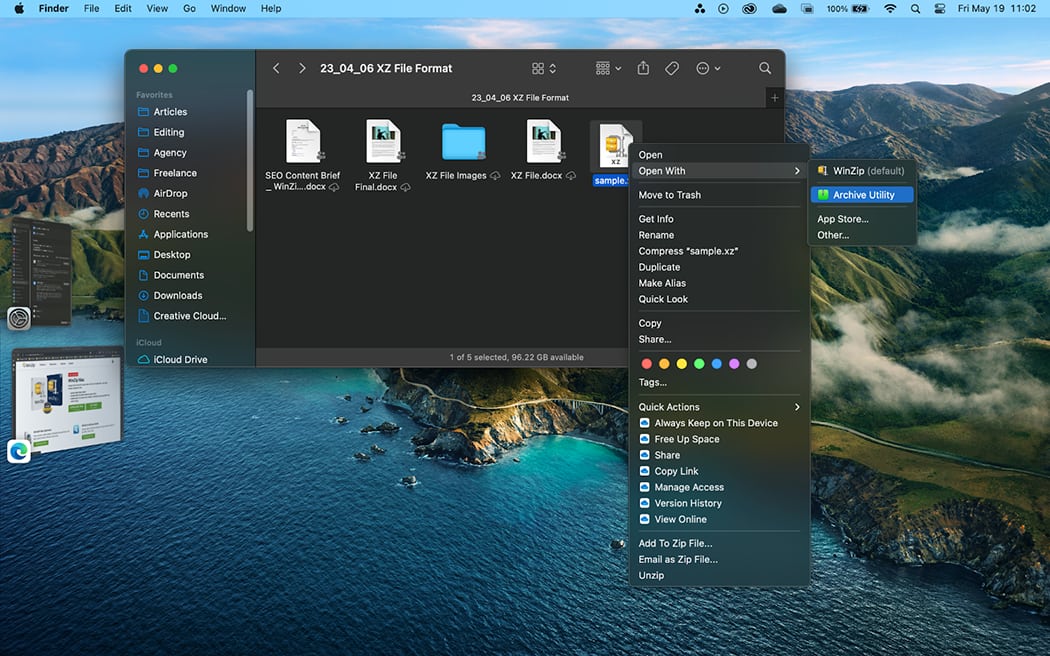1050x656 pixels.
Task: Apply the orange tag color
Action: (664, 363)
